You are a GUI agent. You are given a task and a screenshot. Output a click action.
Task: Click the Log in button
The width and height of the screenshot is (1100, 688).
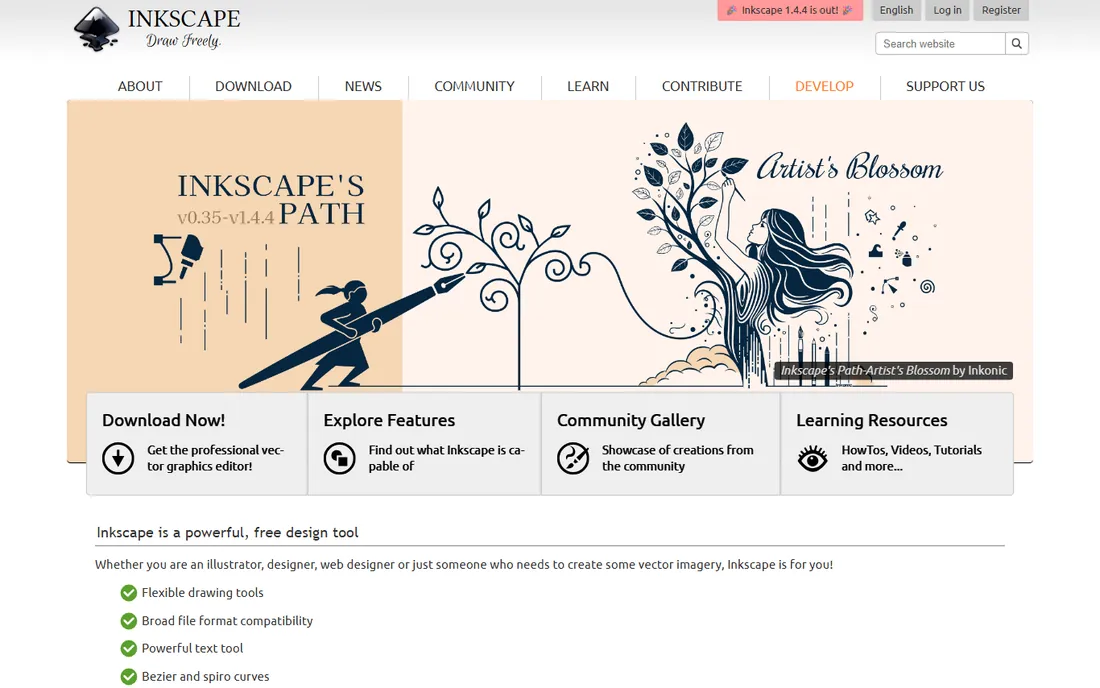tap(947, 11)
